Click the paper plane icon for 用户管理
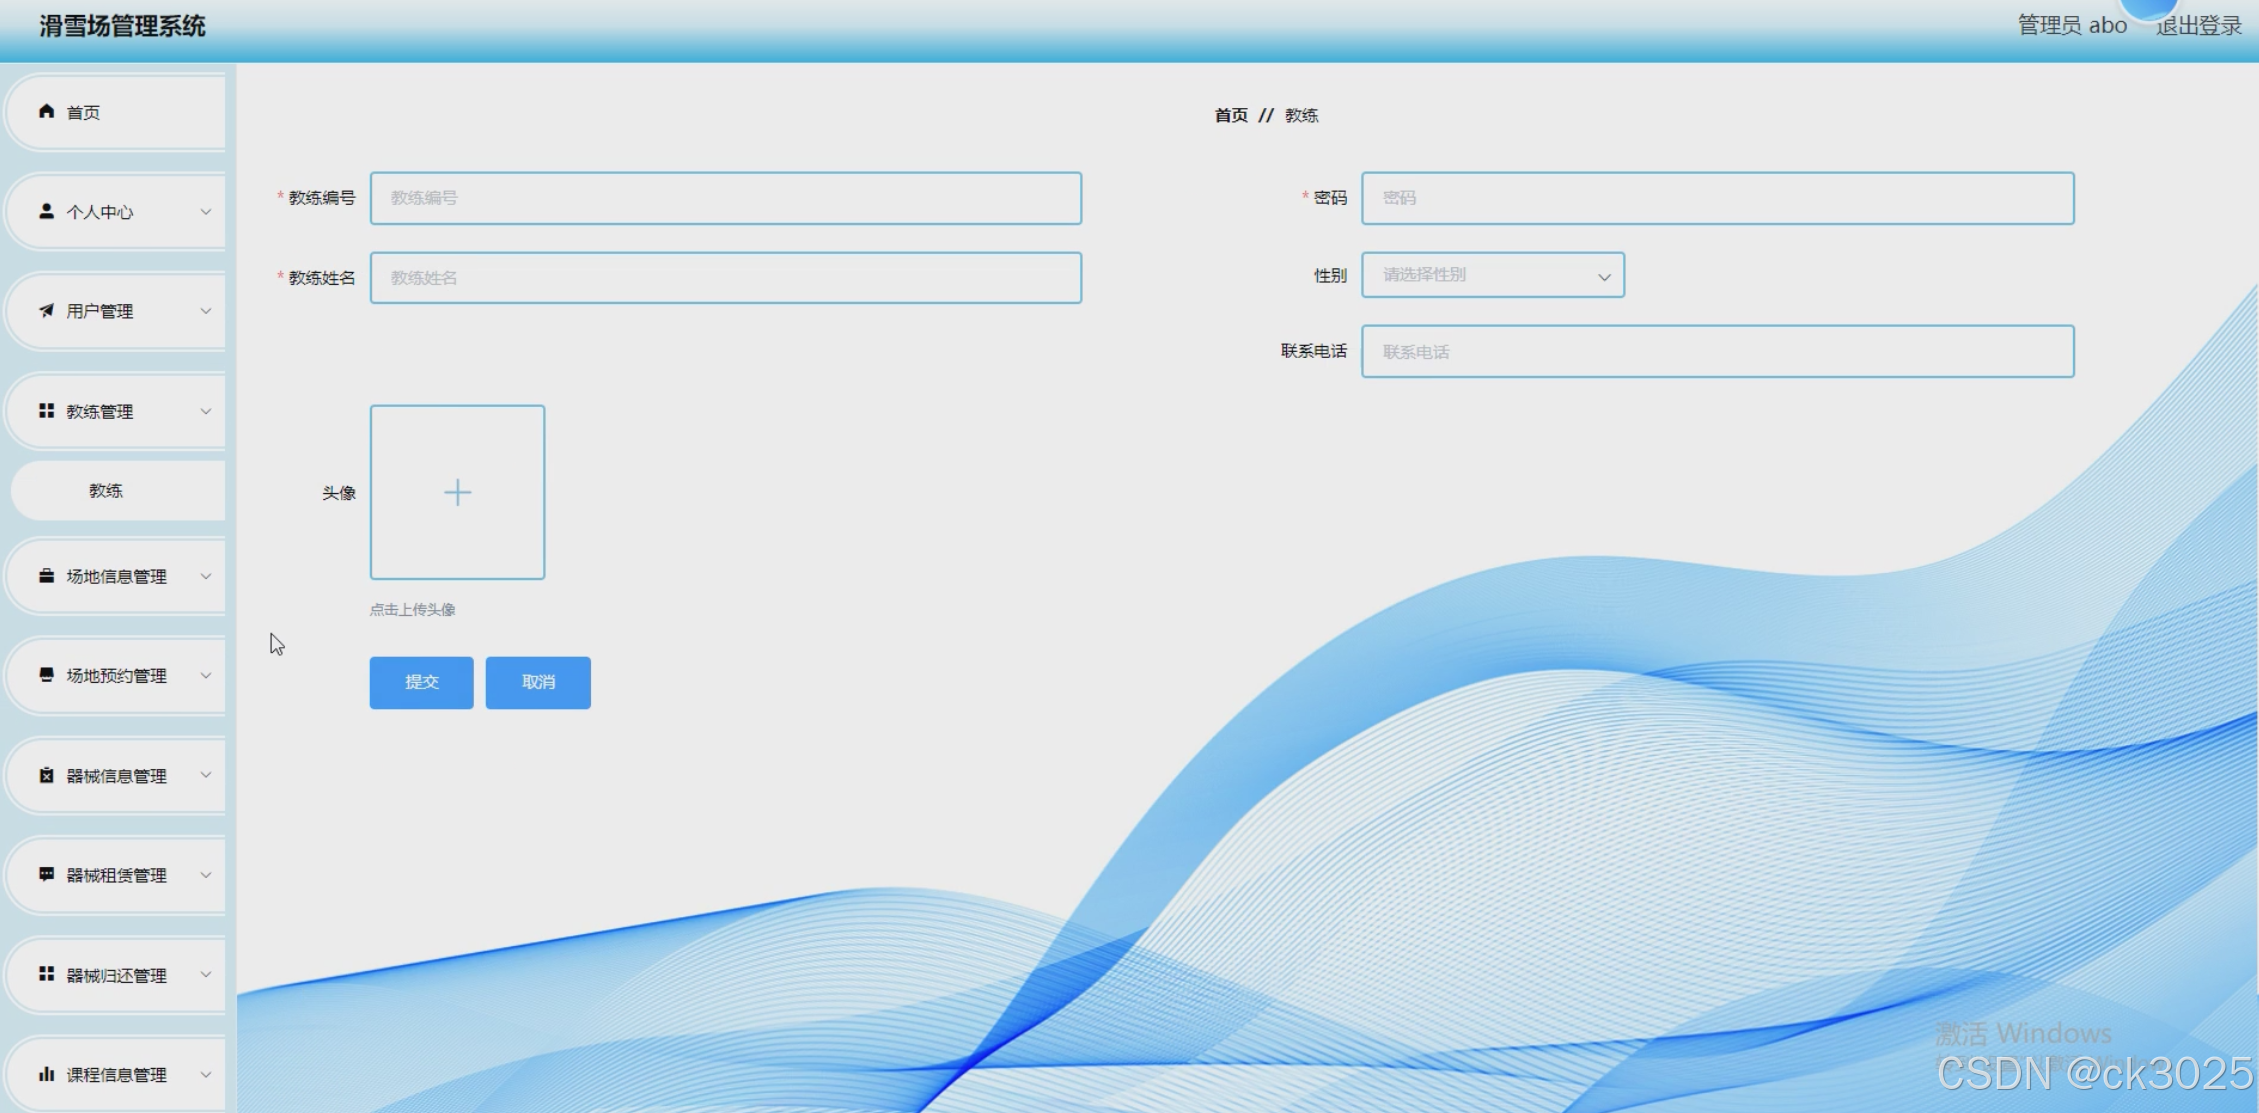Screen dimensions: 2259x1113 [46, 311]
